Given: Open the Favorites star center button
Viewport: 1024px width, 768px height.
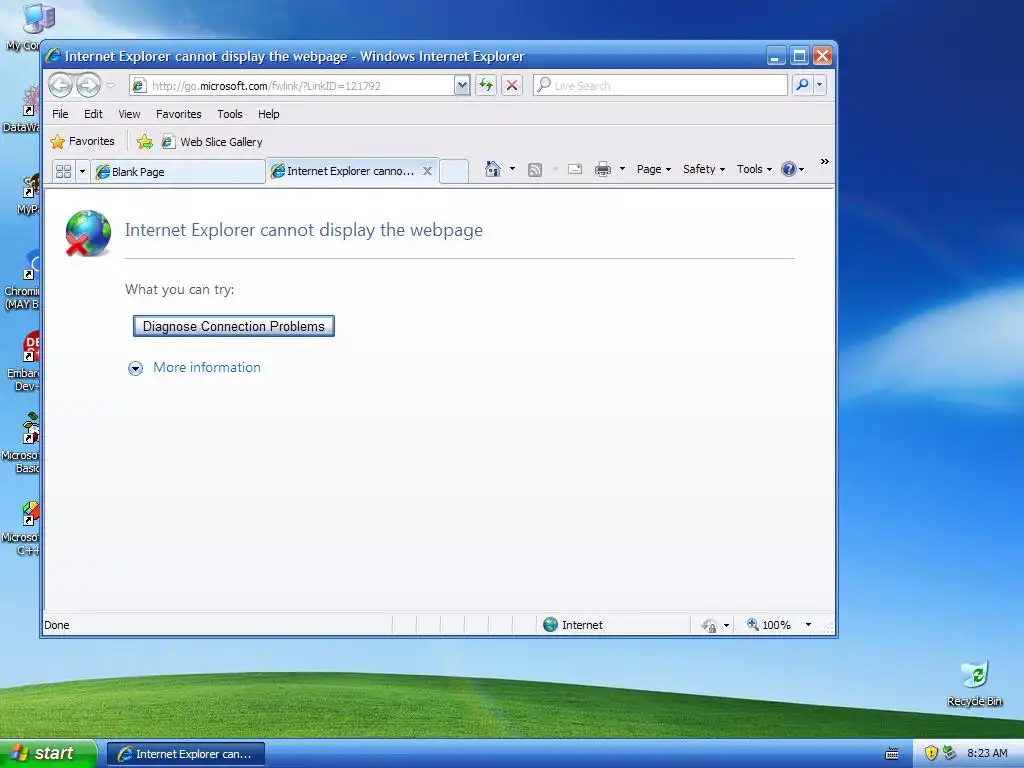Looking at the screenshot, I should [x=82, y=141].
